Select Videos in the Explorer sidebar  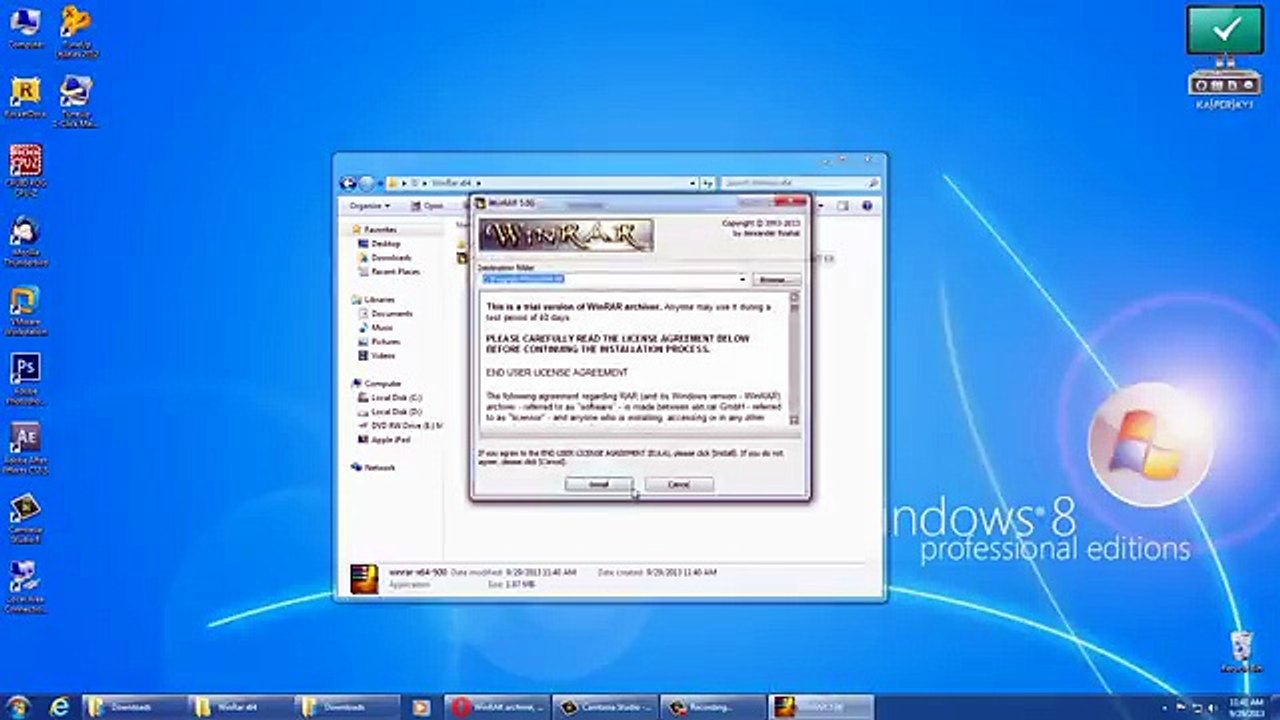click(x=377, y=355)
